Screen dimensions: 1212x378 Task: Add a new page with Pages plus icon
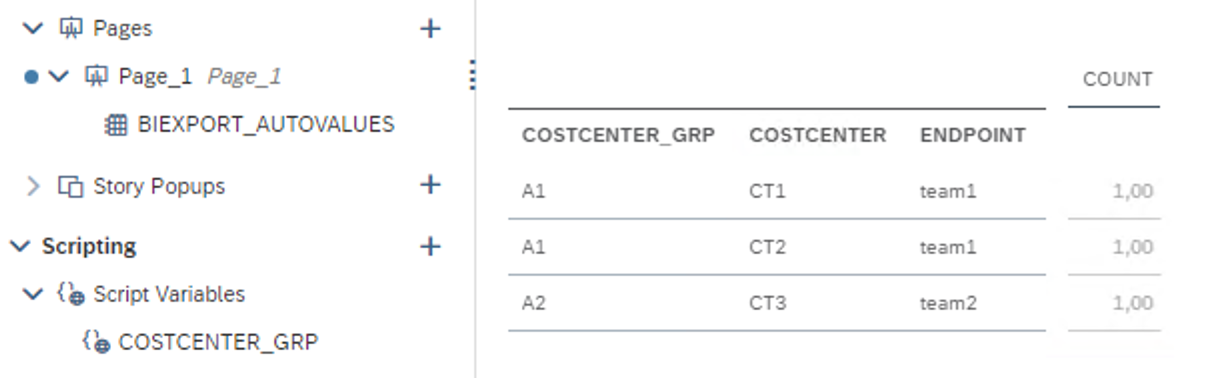[430, 28]
